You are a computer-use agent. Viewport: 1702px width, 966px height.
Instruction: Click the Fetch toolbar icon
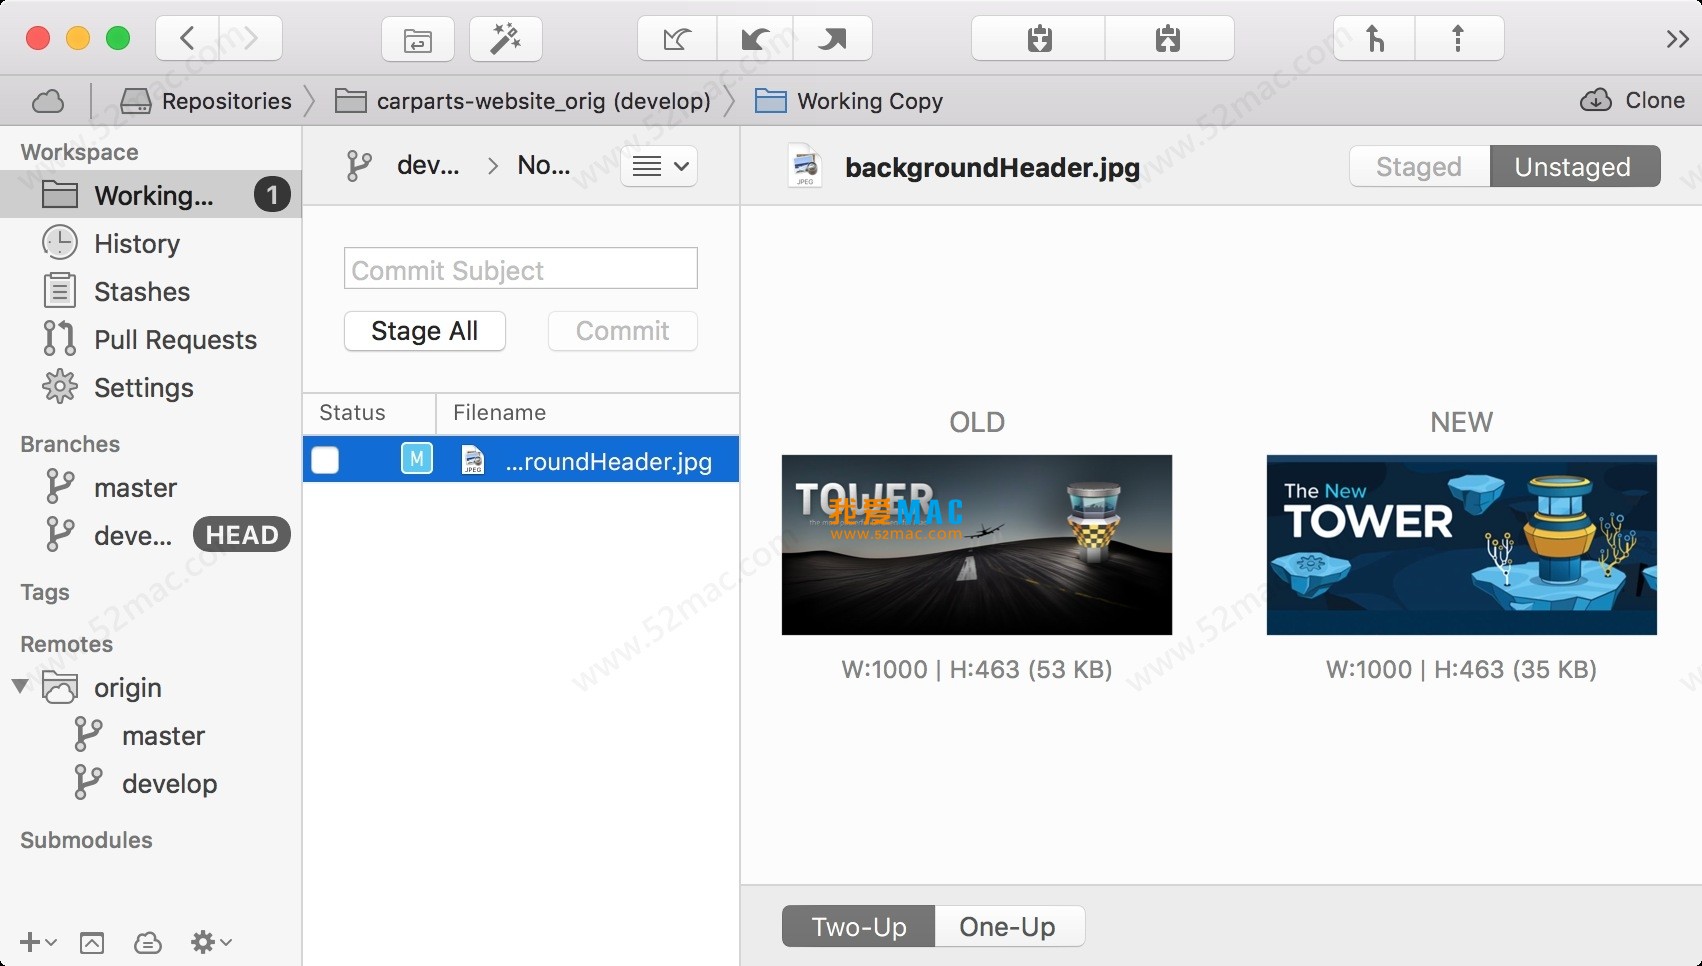tap(678, 40)
